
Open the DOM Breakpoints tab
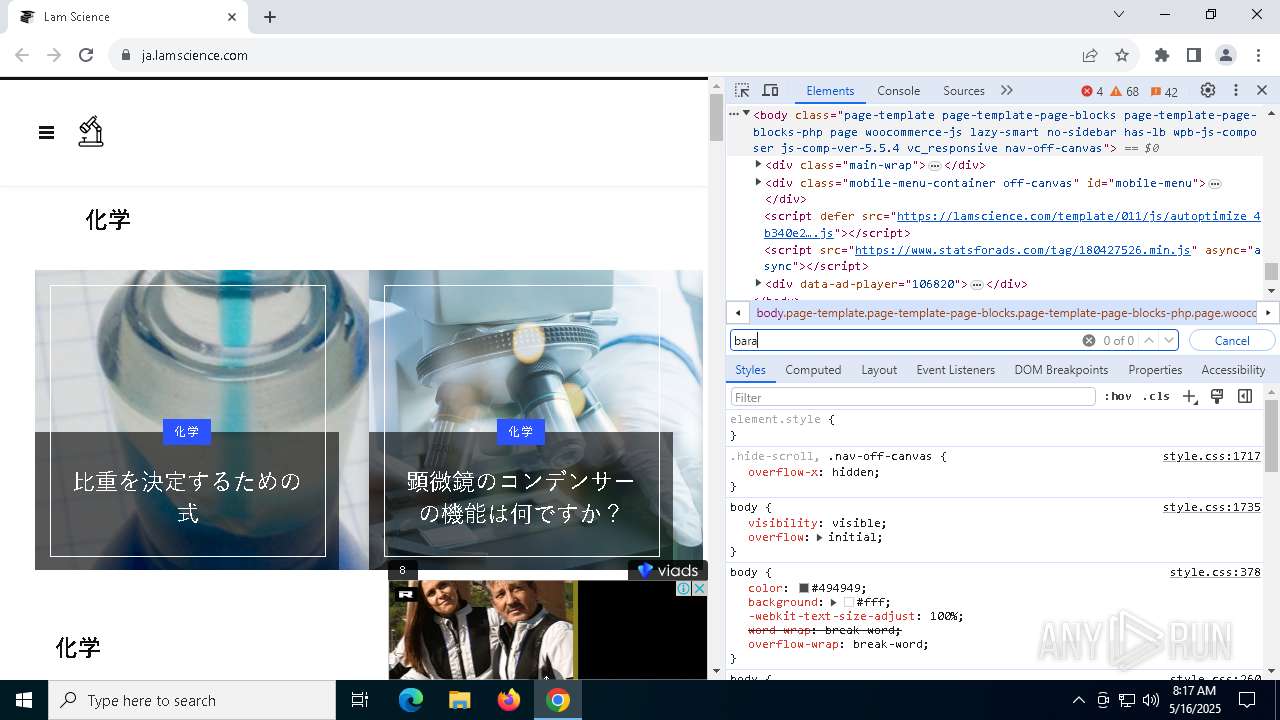pos(1061,370)
